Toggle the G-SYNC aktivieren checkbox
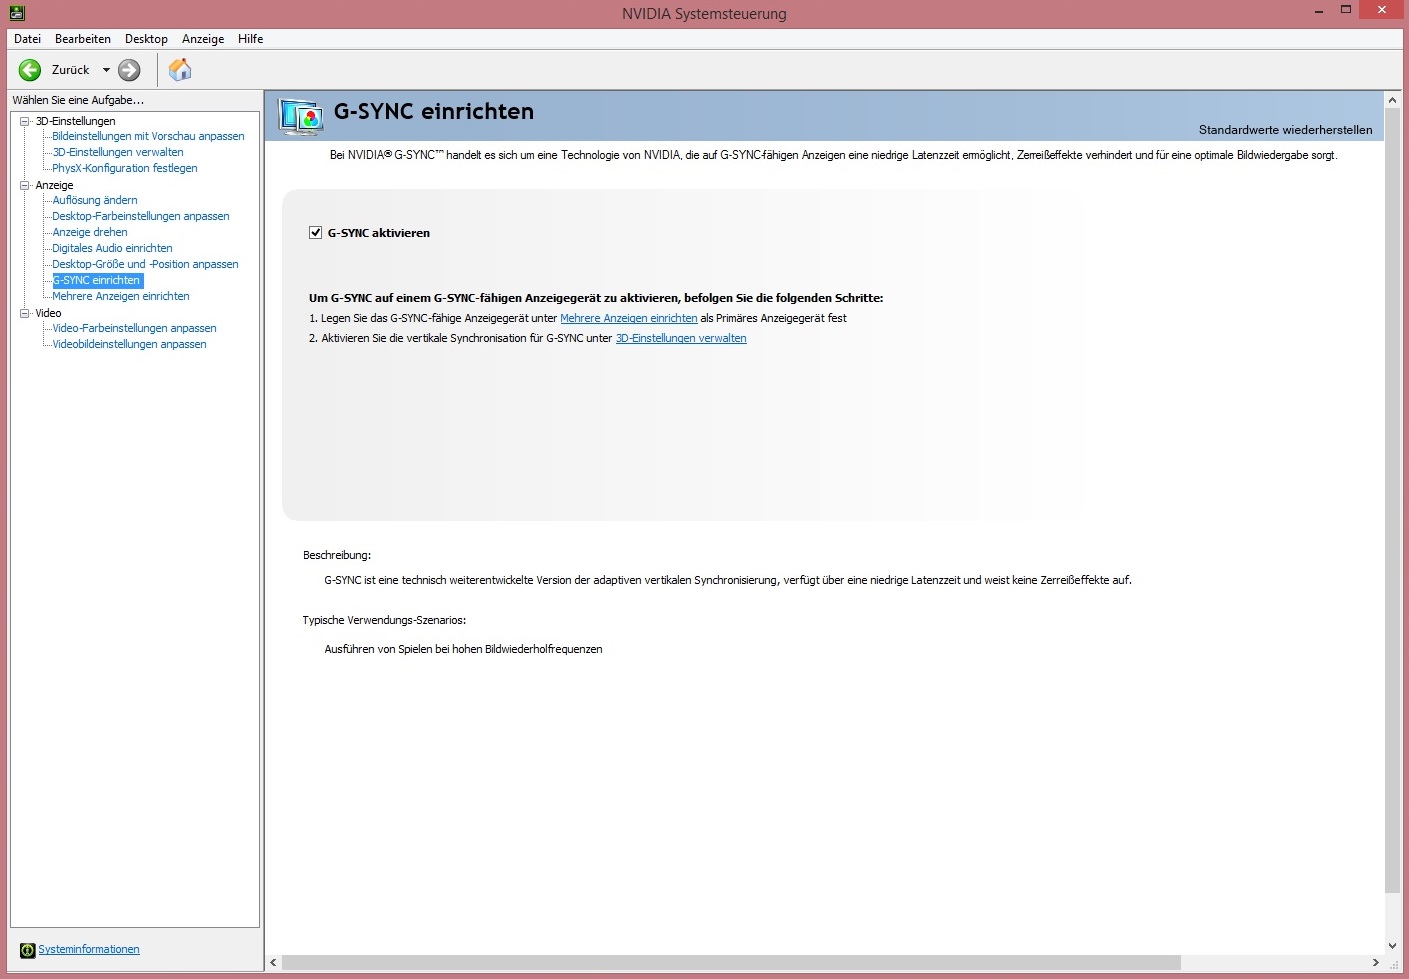 tap(316, 233)
